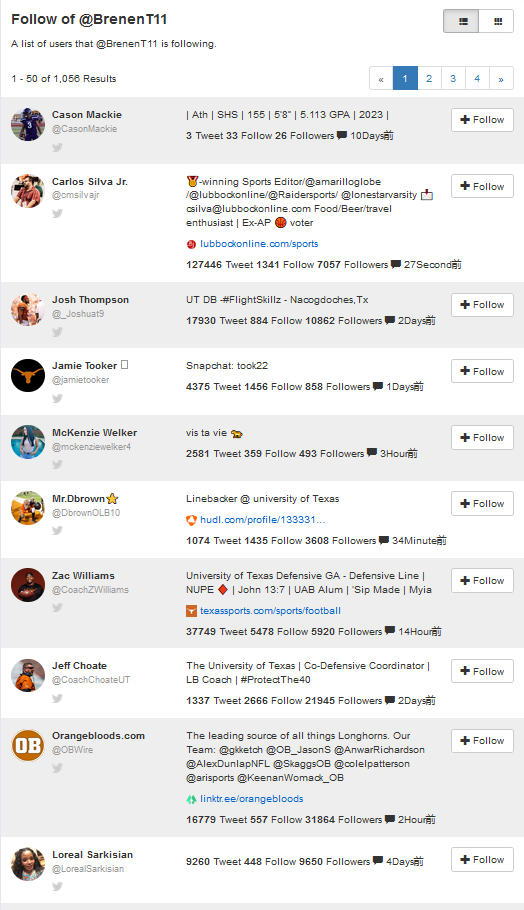Switch to grid view layout
This screenshot has width=524, height=910.
(x=497, y=21)
